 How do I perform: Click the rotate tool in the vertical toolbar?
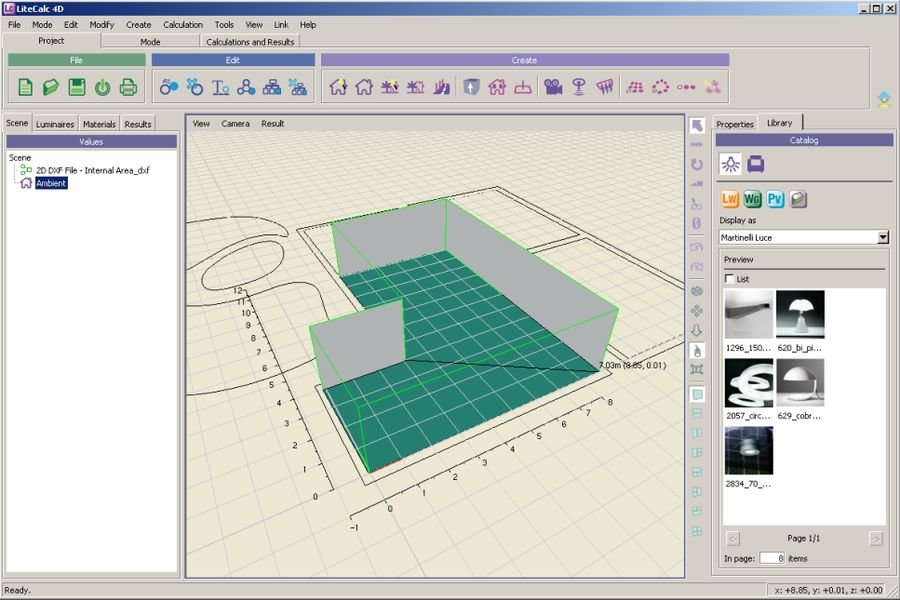pos(697,165)
